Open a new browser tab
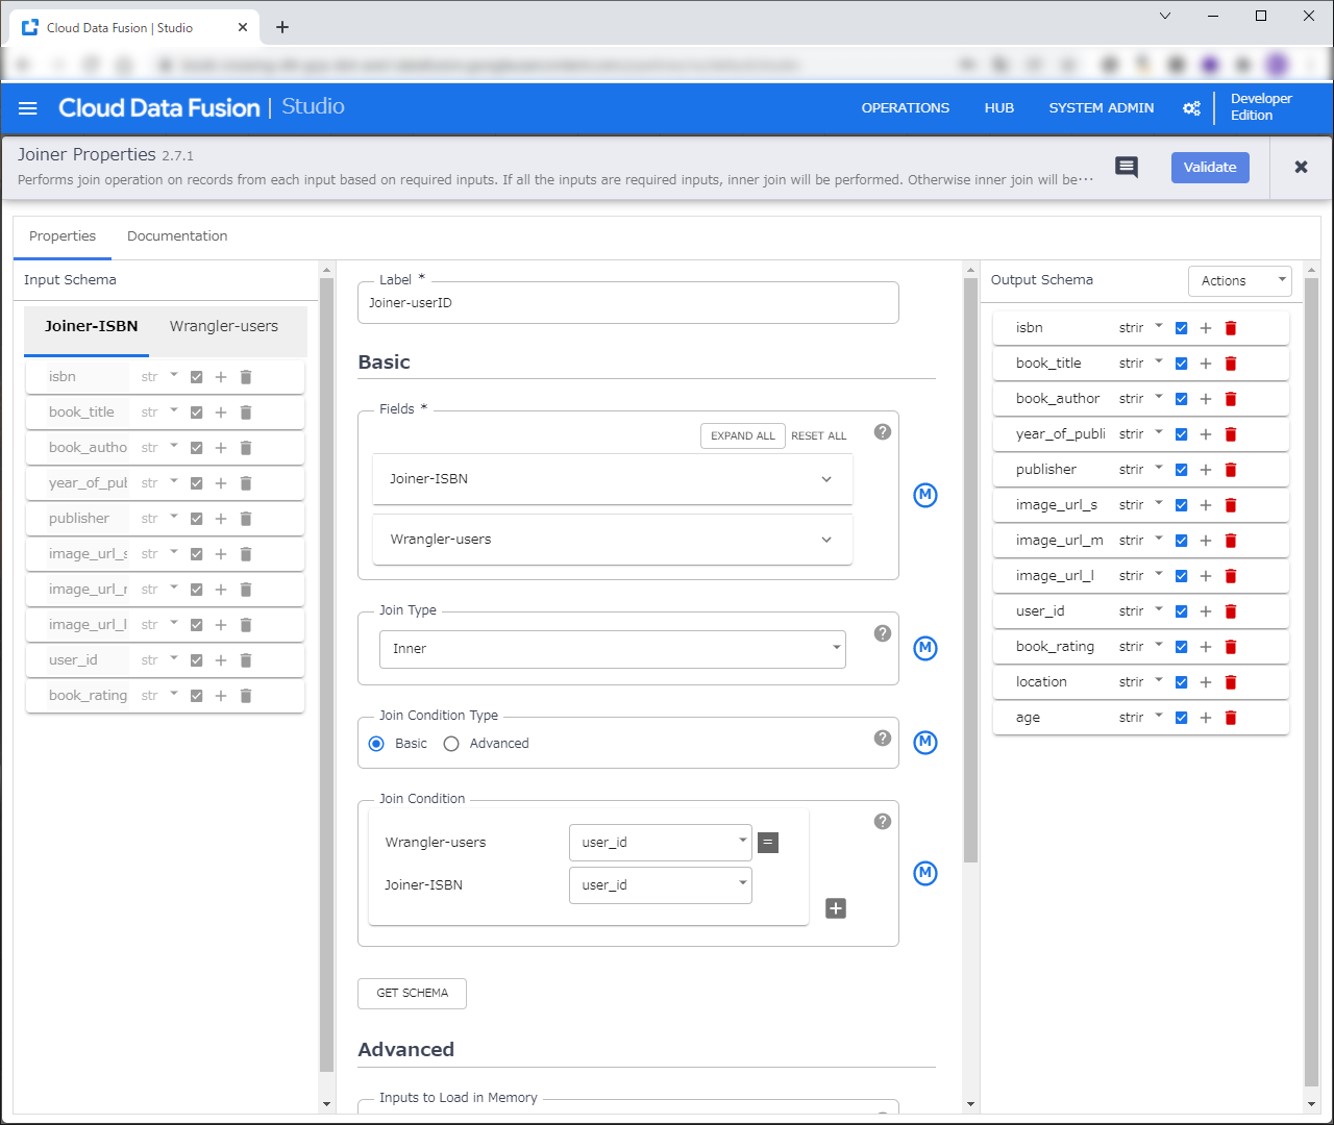This screenshot has height=1125, width=1334. pyautogui.click(x=282, y=28)
